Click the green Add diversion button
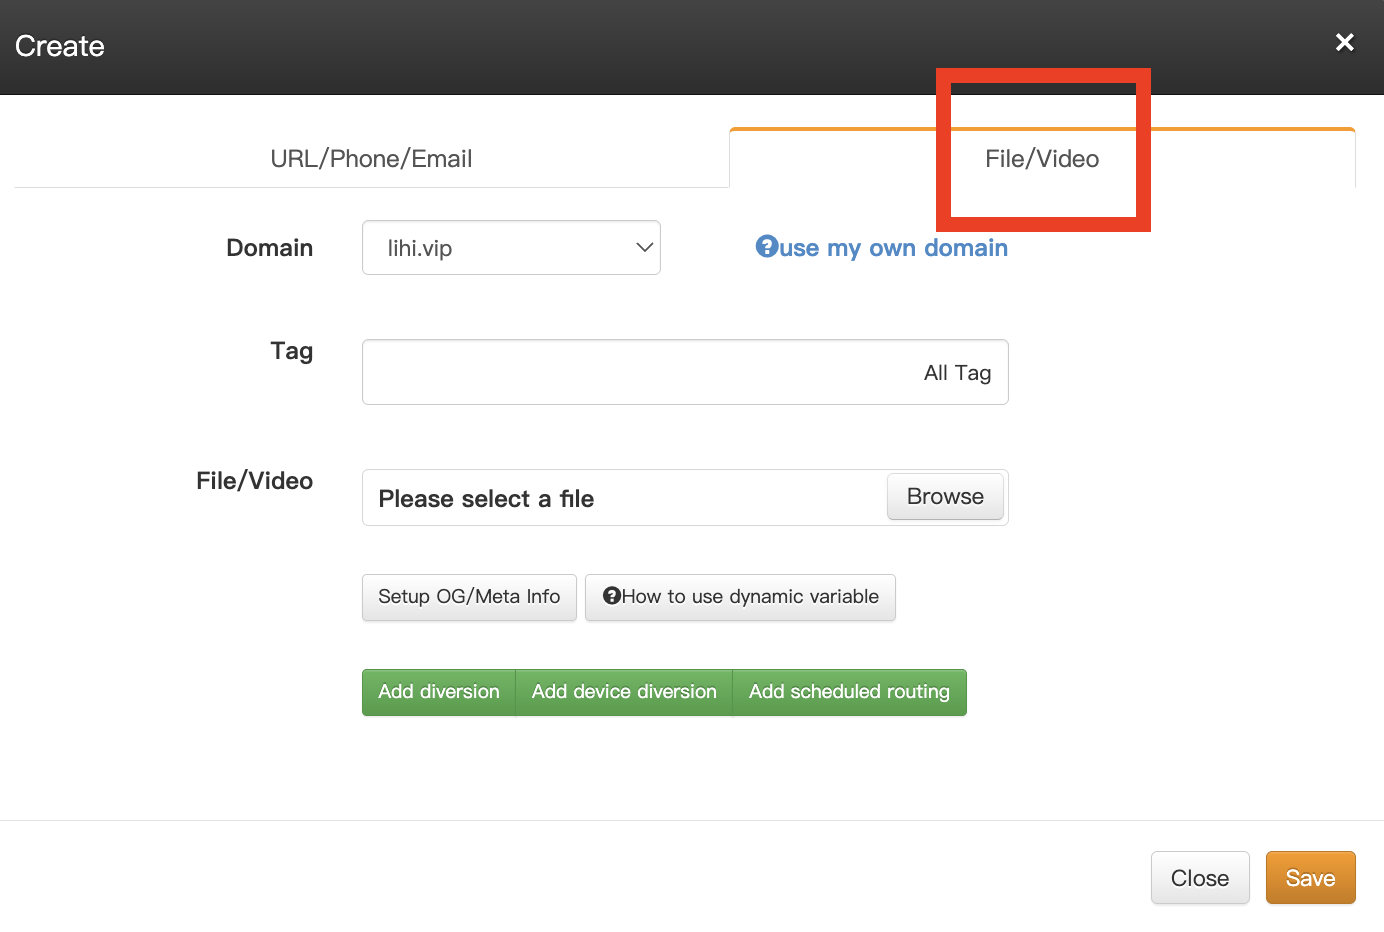This screenshot has height=932, width=1384. 438,692
